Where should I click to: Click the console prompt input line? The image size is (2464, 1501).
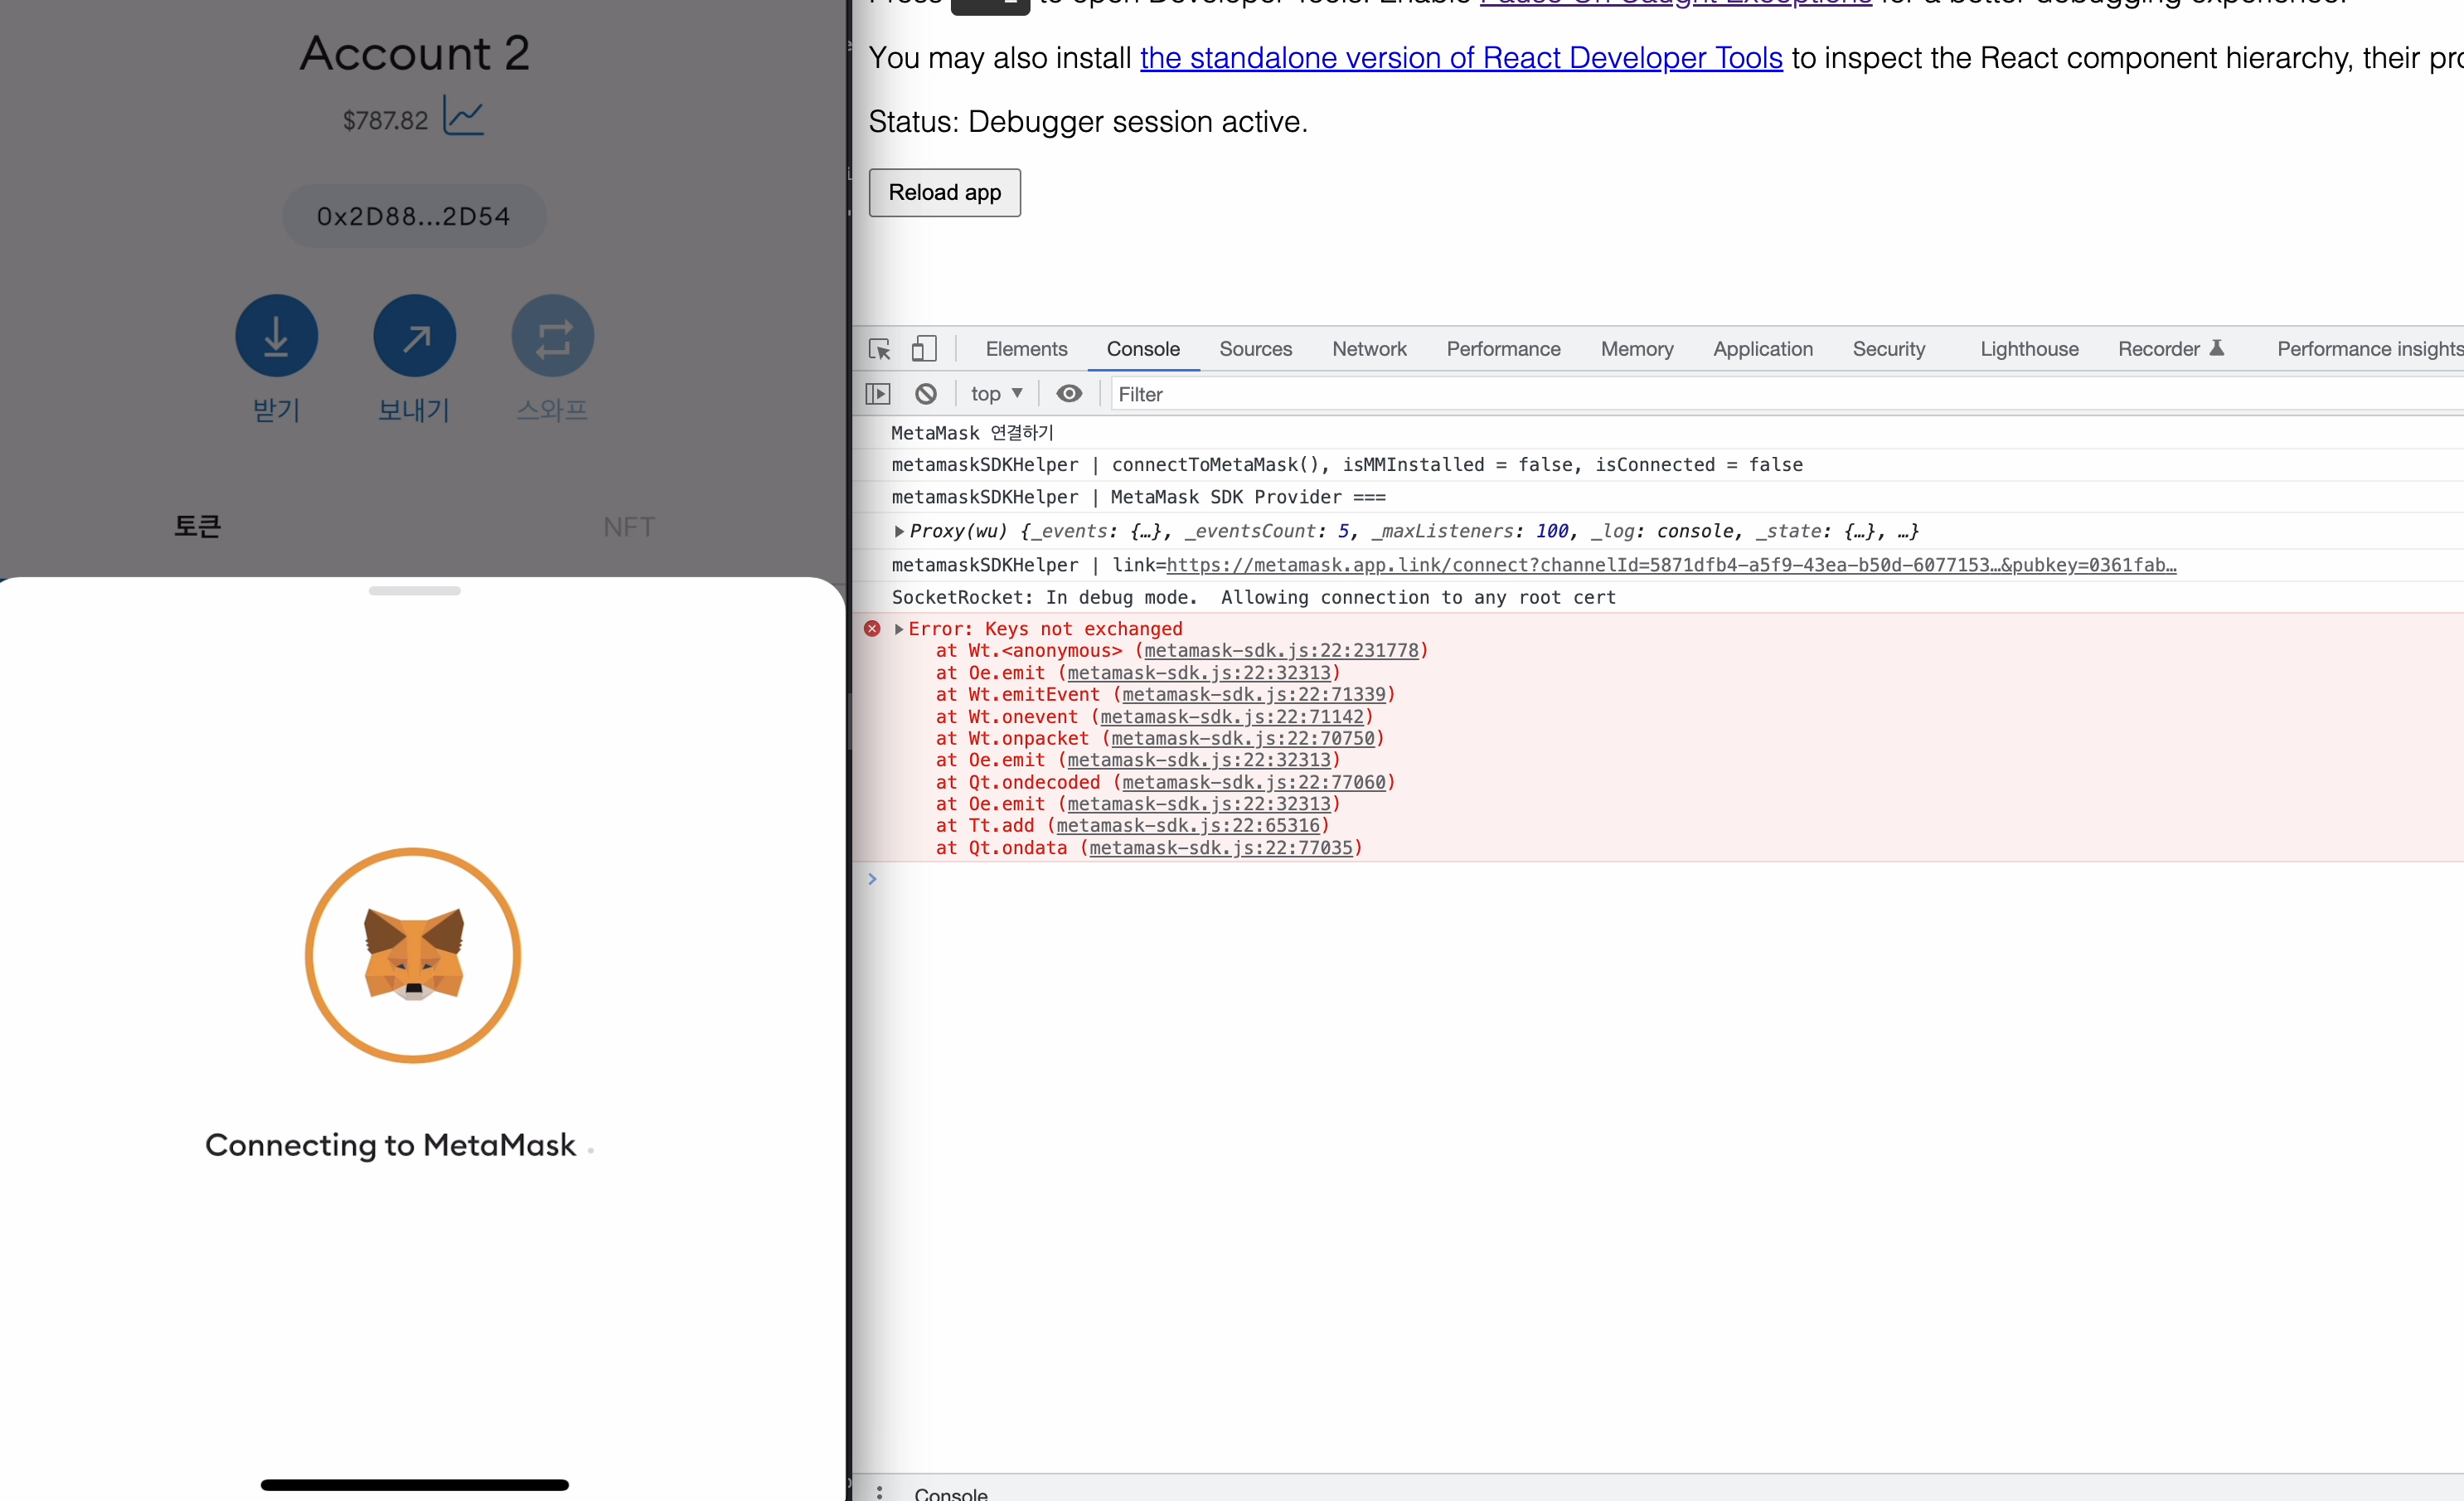pyautogui.click(x=1660, y=879)
